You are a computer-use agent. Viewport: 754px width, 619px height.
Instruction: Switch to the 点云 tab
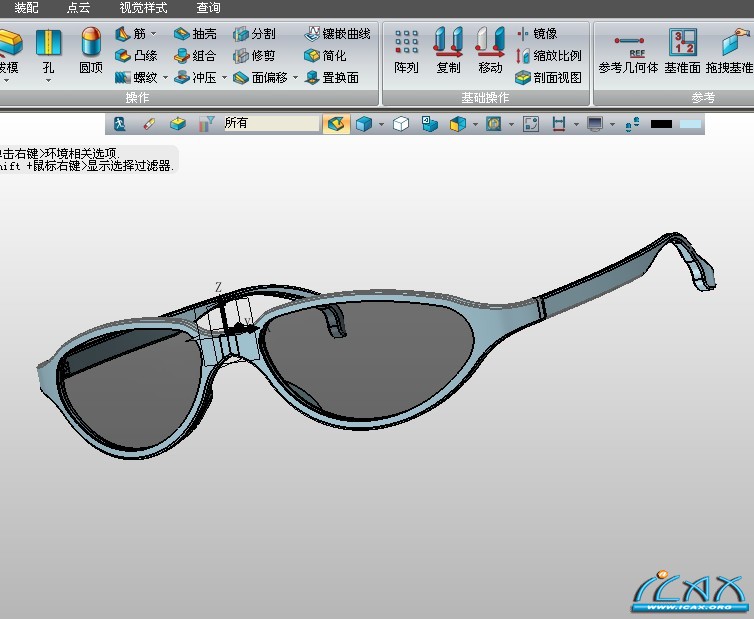pyautogui.click(x=78, y=8)
